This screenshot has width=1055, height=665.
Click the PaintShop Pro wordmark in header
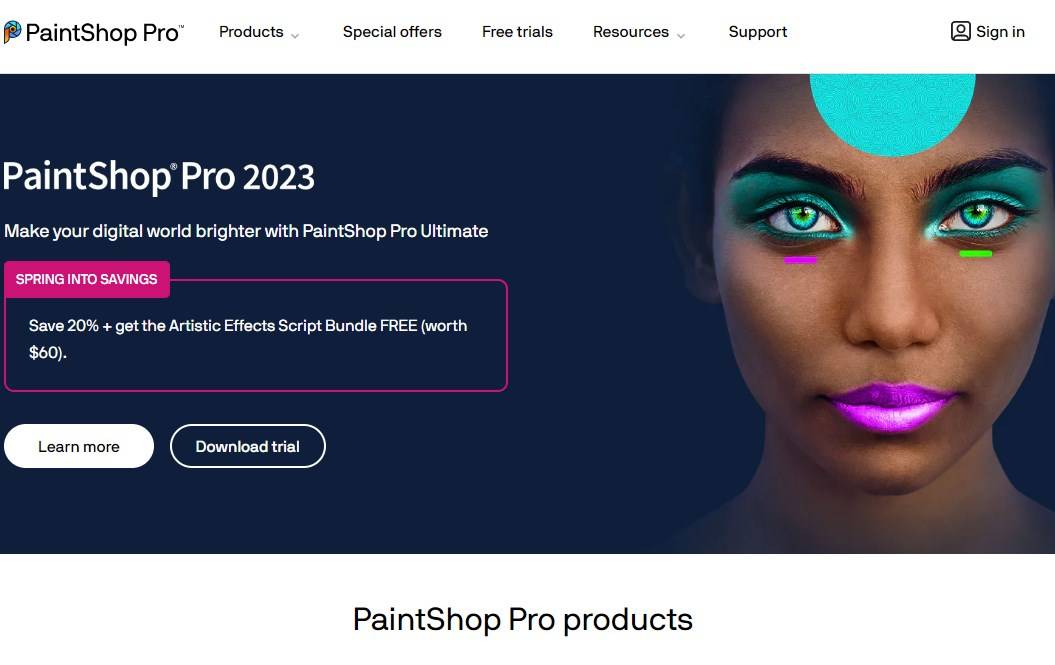(104, 32)
